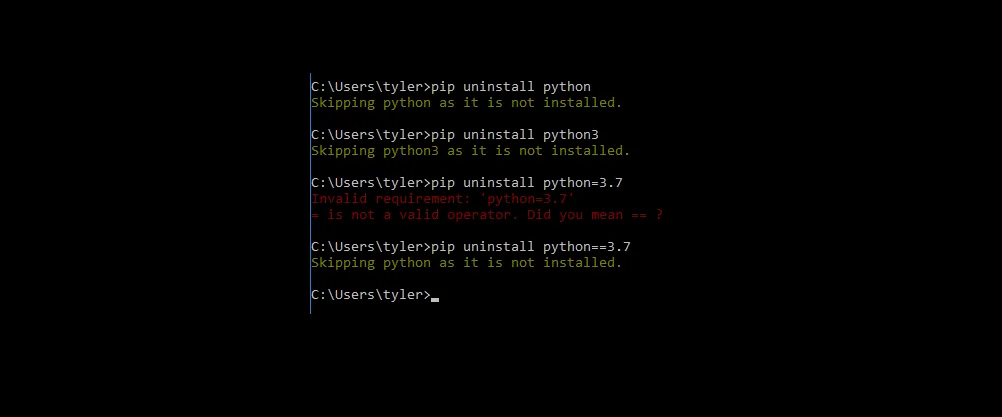Click the 'Did you mean == ?' suggestion text

(x=594, y=215)
